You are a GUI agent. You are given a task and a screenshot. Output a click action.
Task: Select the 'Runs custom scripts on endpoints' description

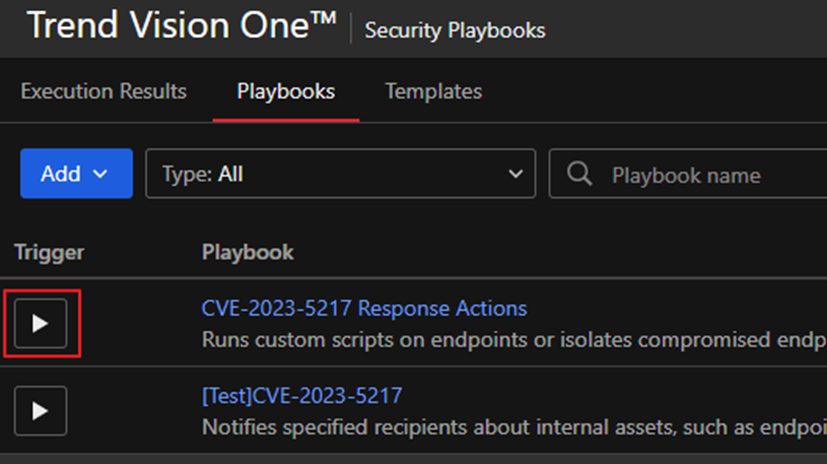(510, 339)
